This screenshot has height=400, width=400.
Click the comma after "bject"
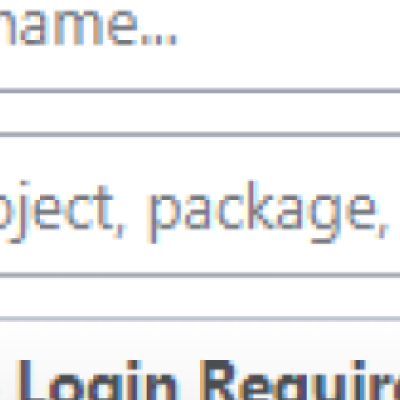pos(119,231)
